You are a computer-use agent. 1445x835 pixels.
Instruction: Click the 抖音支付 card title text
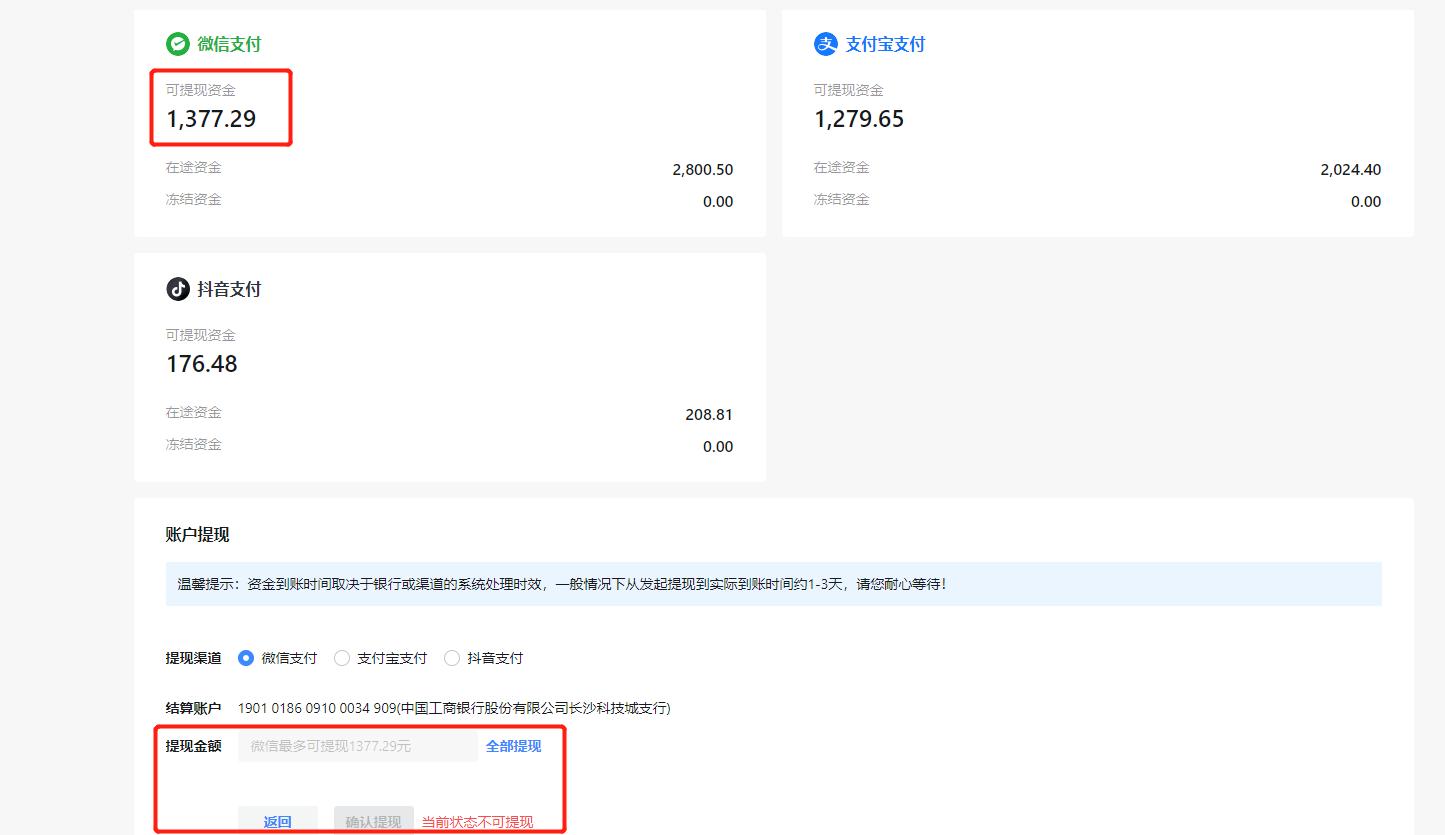tap(229, 289)
